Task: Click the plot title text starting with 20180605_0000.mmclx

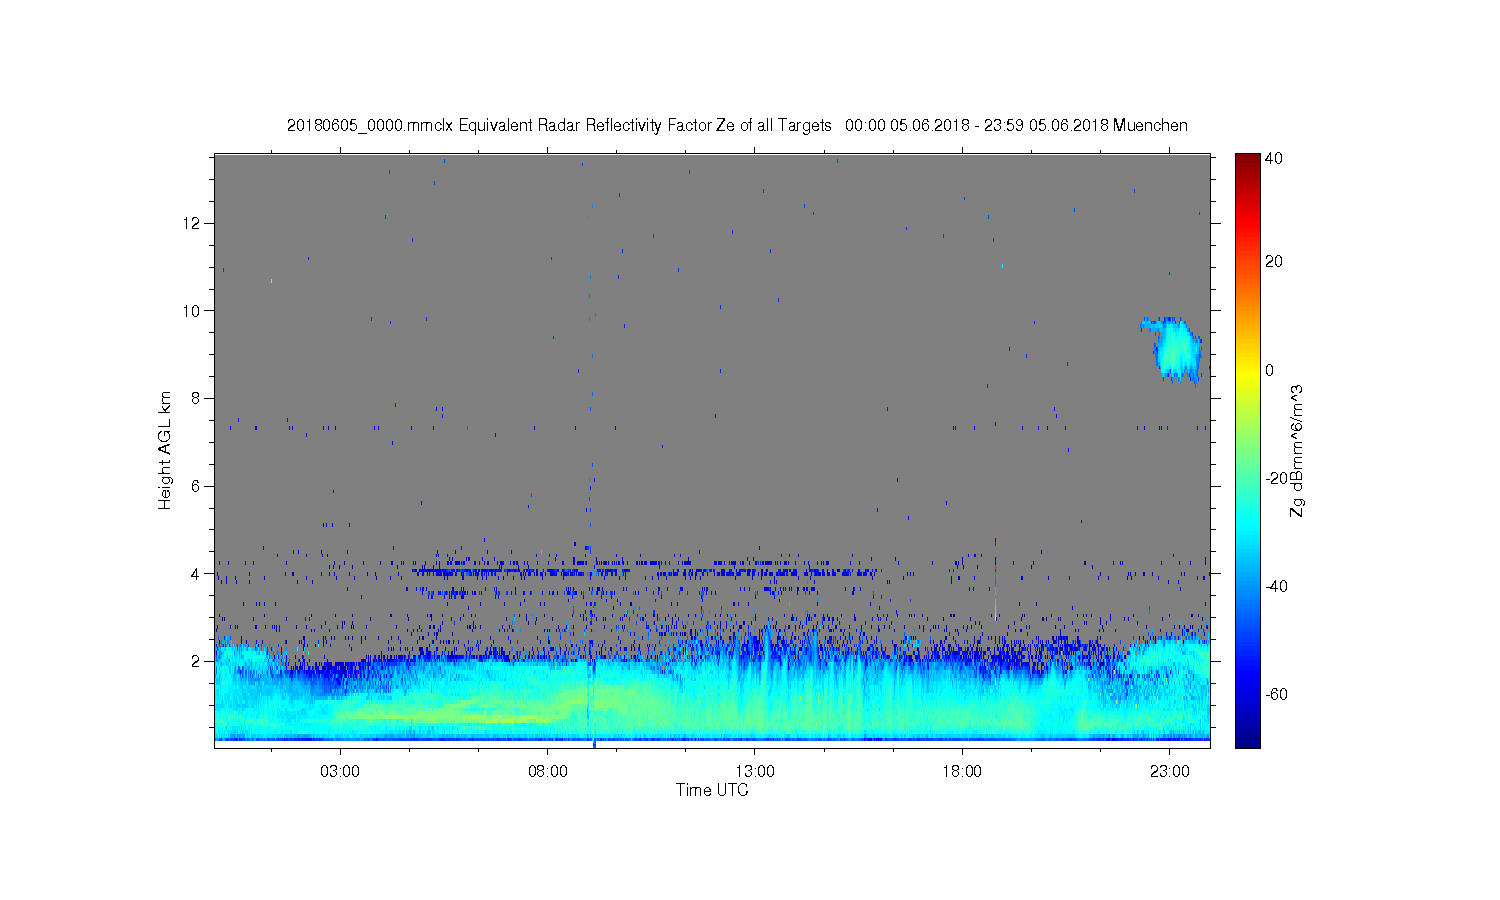Action: 737,126
